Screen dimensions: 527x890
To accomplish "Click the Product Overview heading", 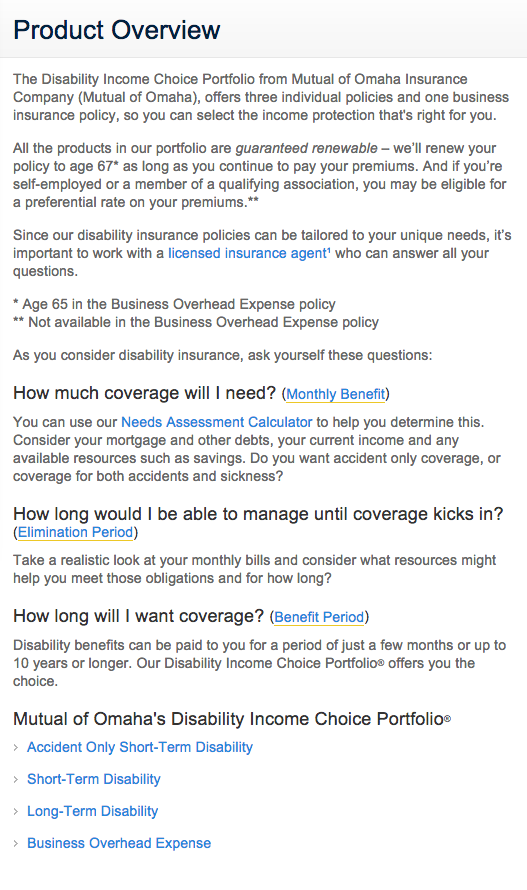I will tap(116, 30).
